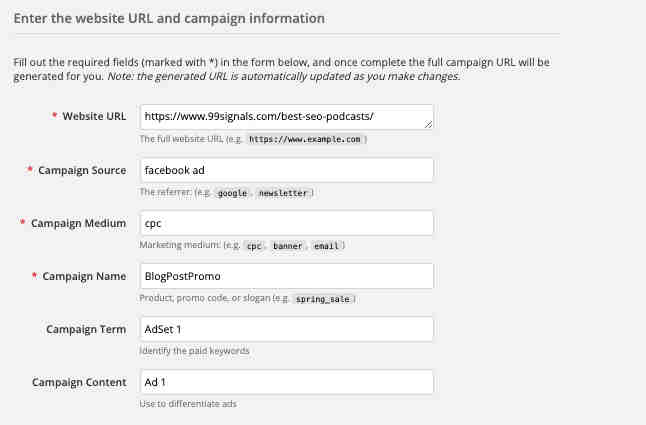This screenshot has height=425, width=646.
Task: Click the Campaign Name label
Action: tap(84, 276)
